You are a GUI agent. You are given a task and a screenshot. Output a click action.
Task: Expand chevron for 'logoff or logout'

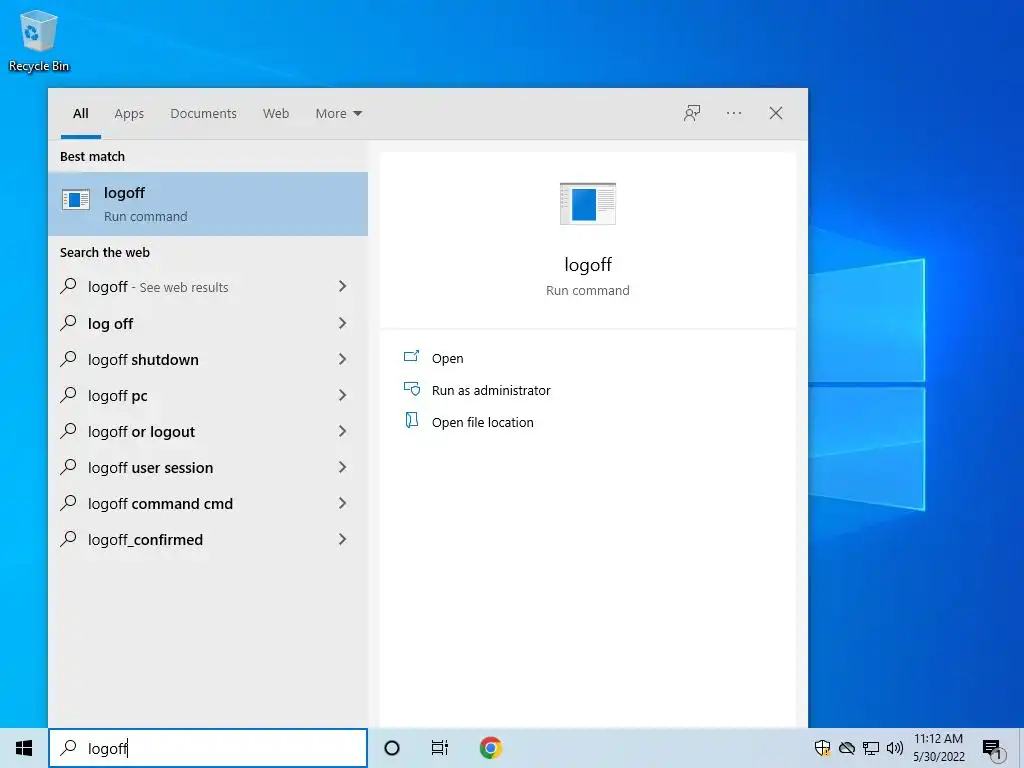click(342, 431)
